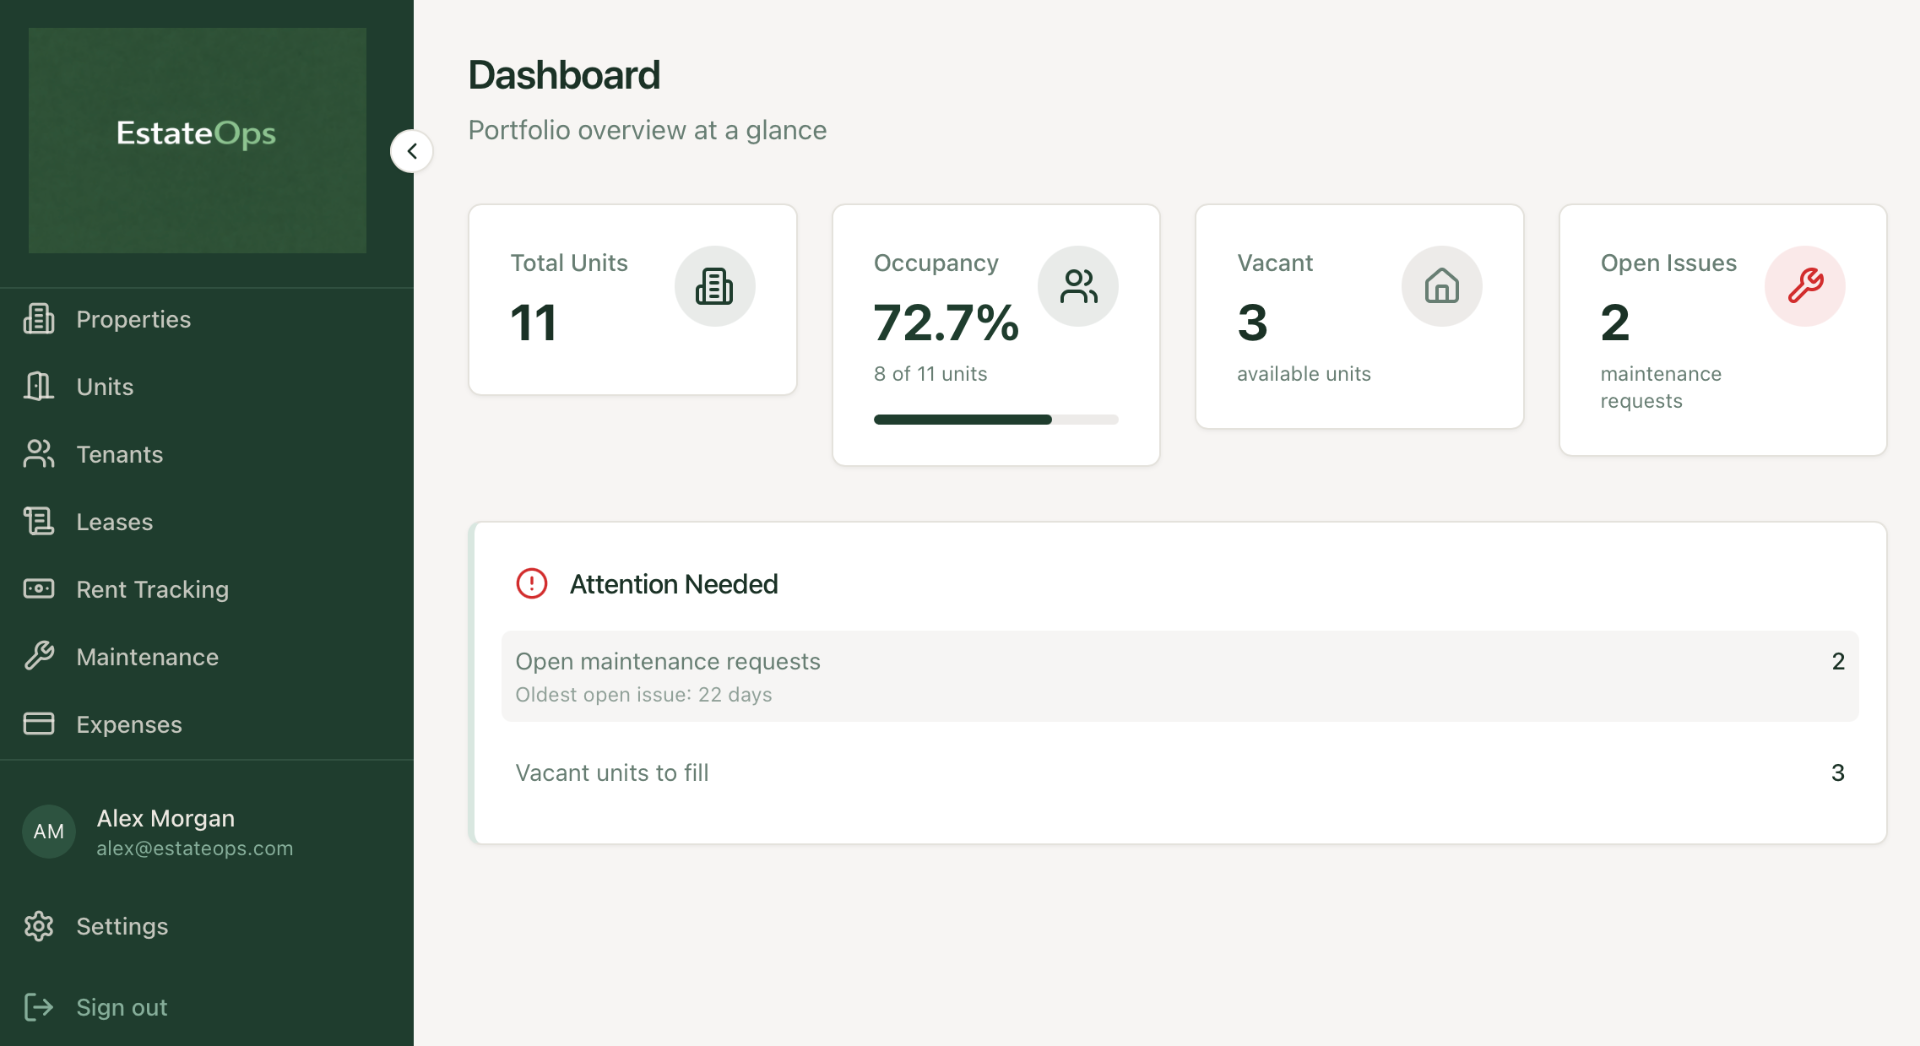Open the Leases page label
The image size is (1920, 1046).
114,522
